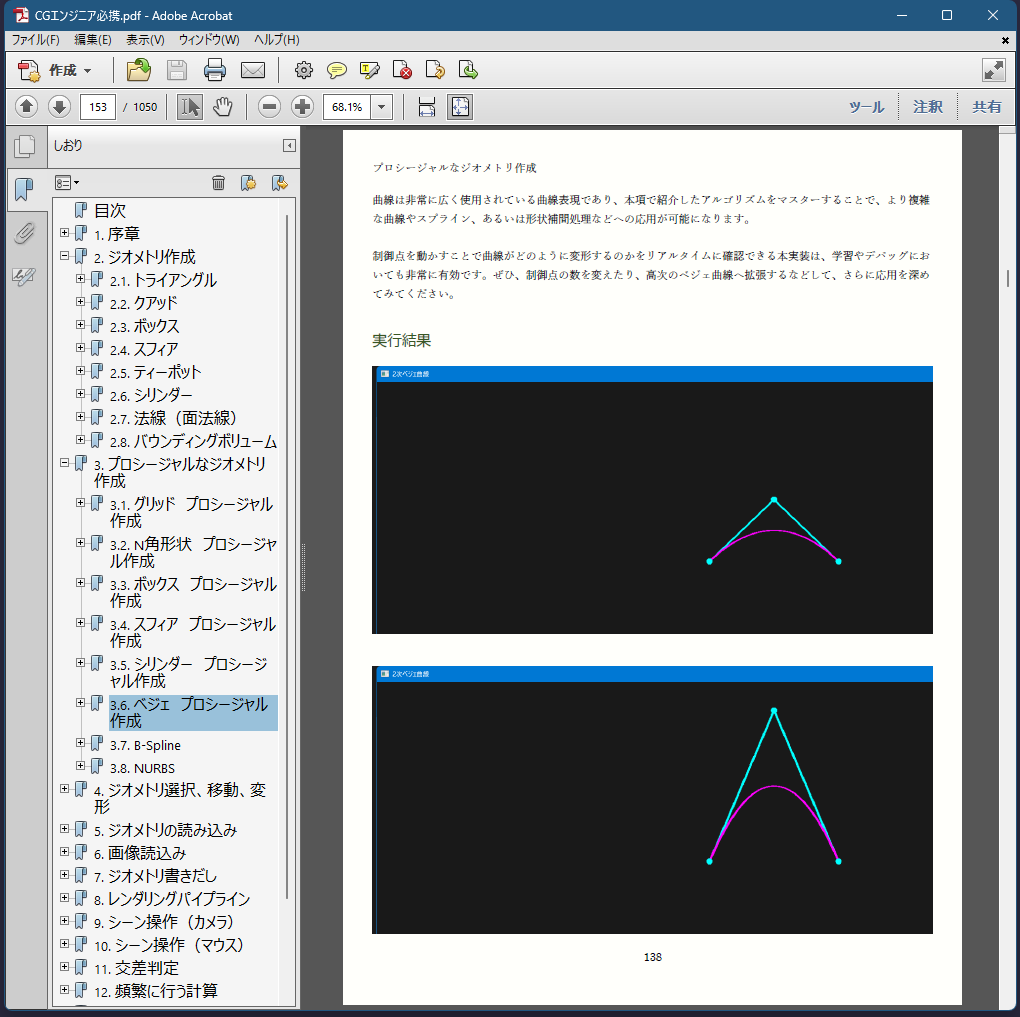1020x1017 pixels.
Task: Open the ツール pane
Action: pyautogui.click(x=866, y=107)
